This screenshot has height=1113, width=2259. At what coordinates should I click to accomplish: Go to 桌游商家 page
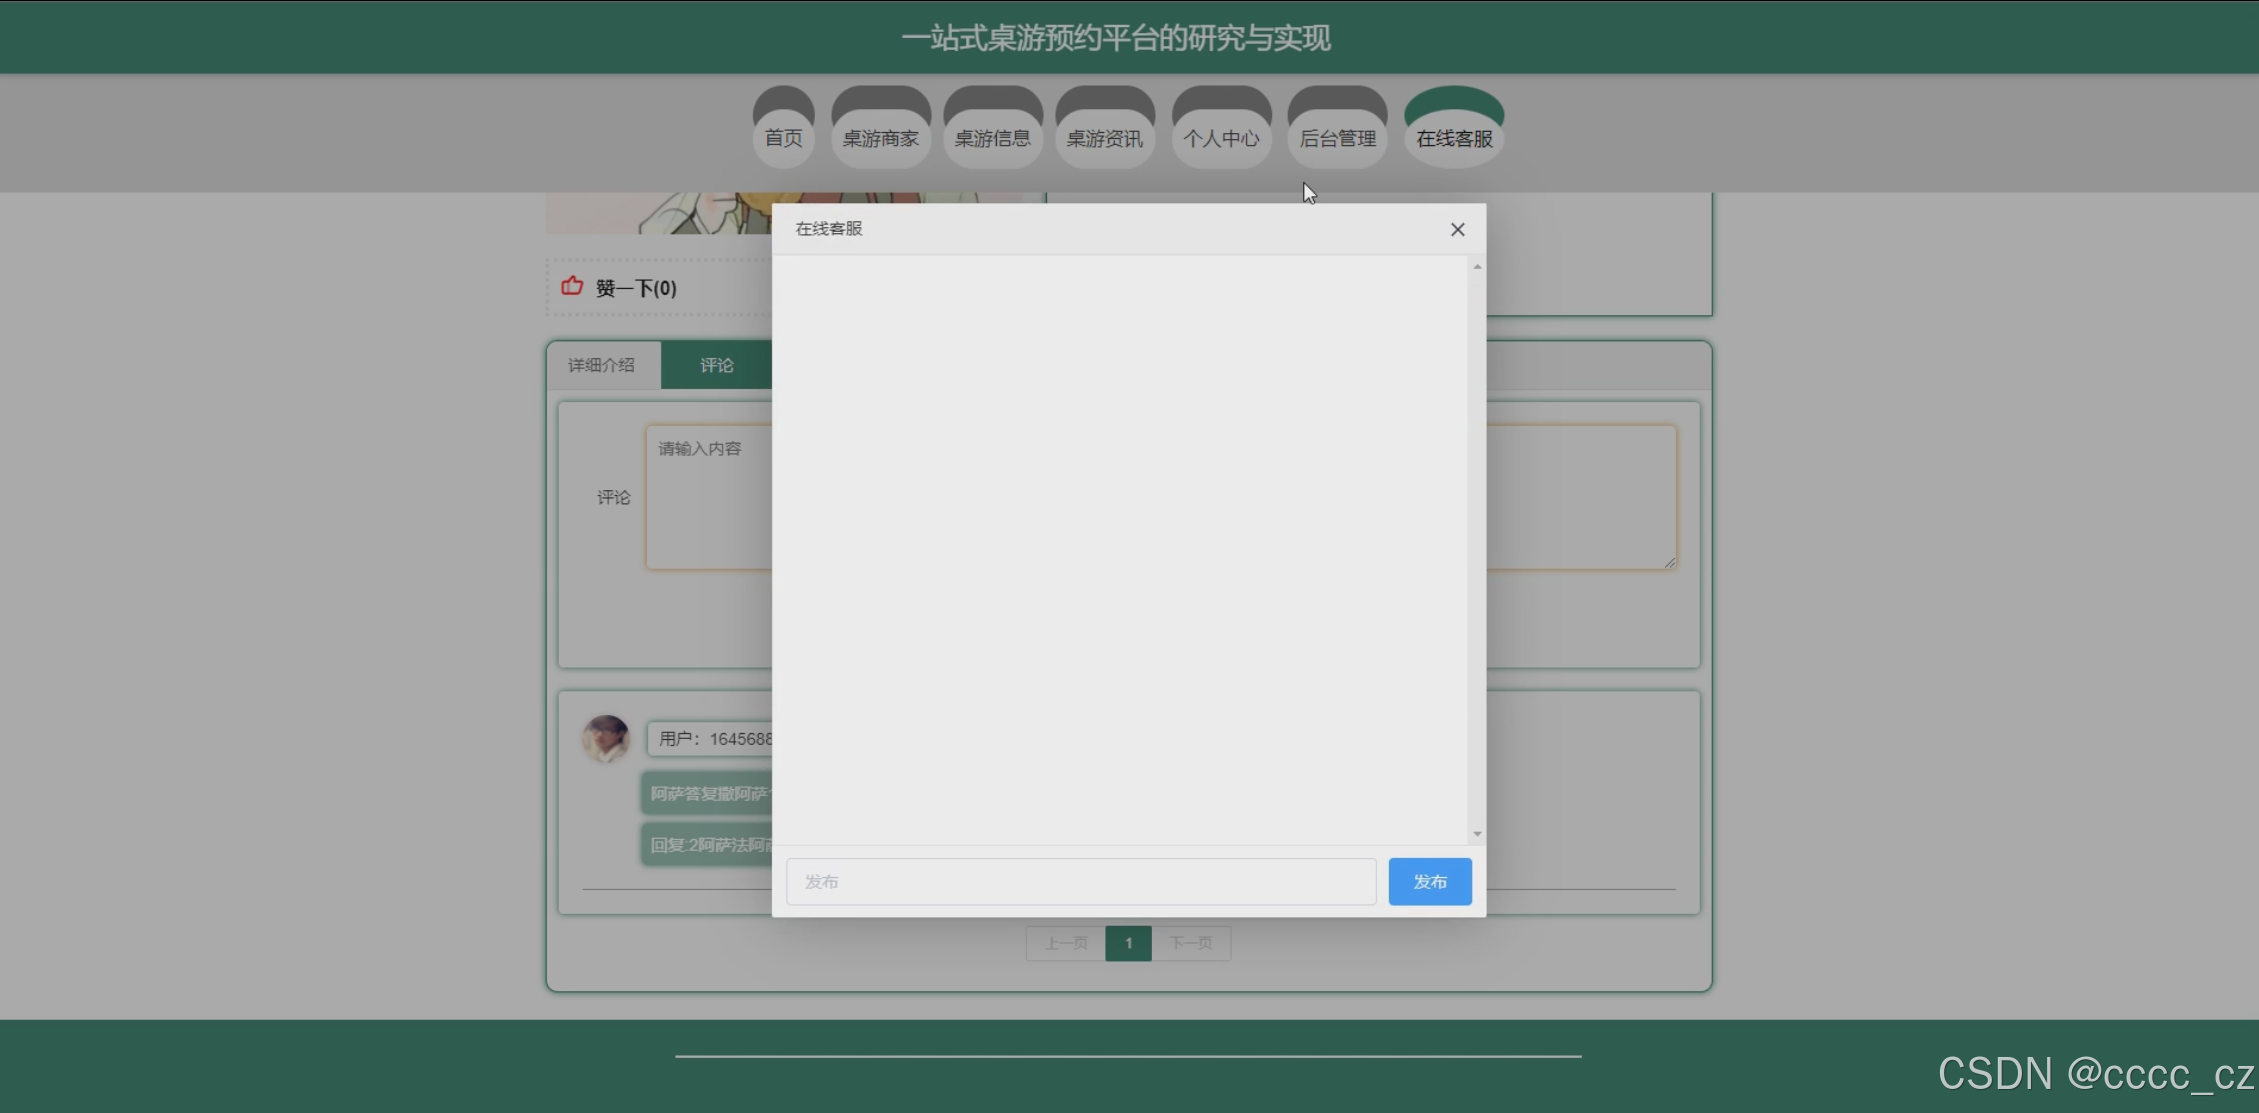click(x=880, y=138)
